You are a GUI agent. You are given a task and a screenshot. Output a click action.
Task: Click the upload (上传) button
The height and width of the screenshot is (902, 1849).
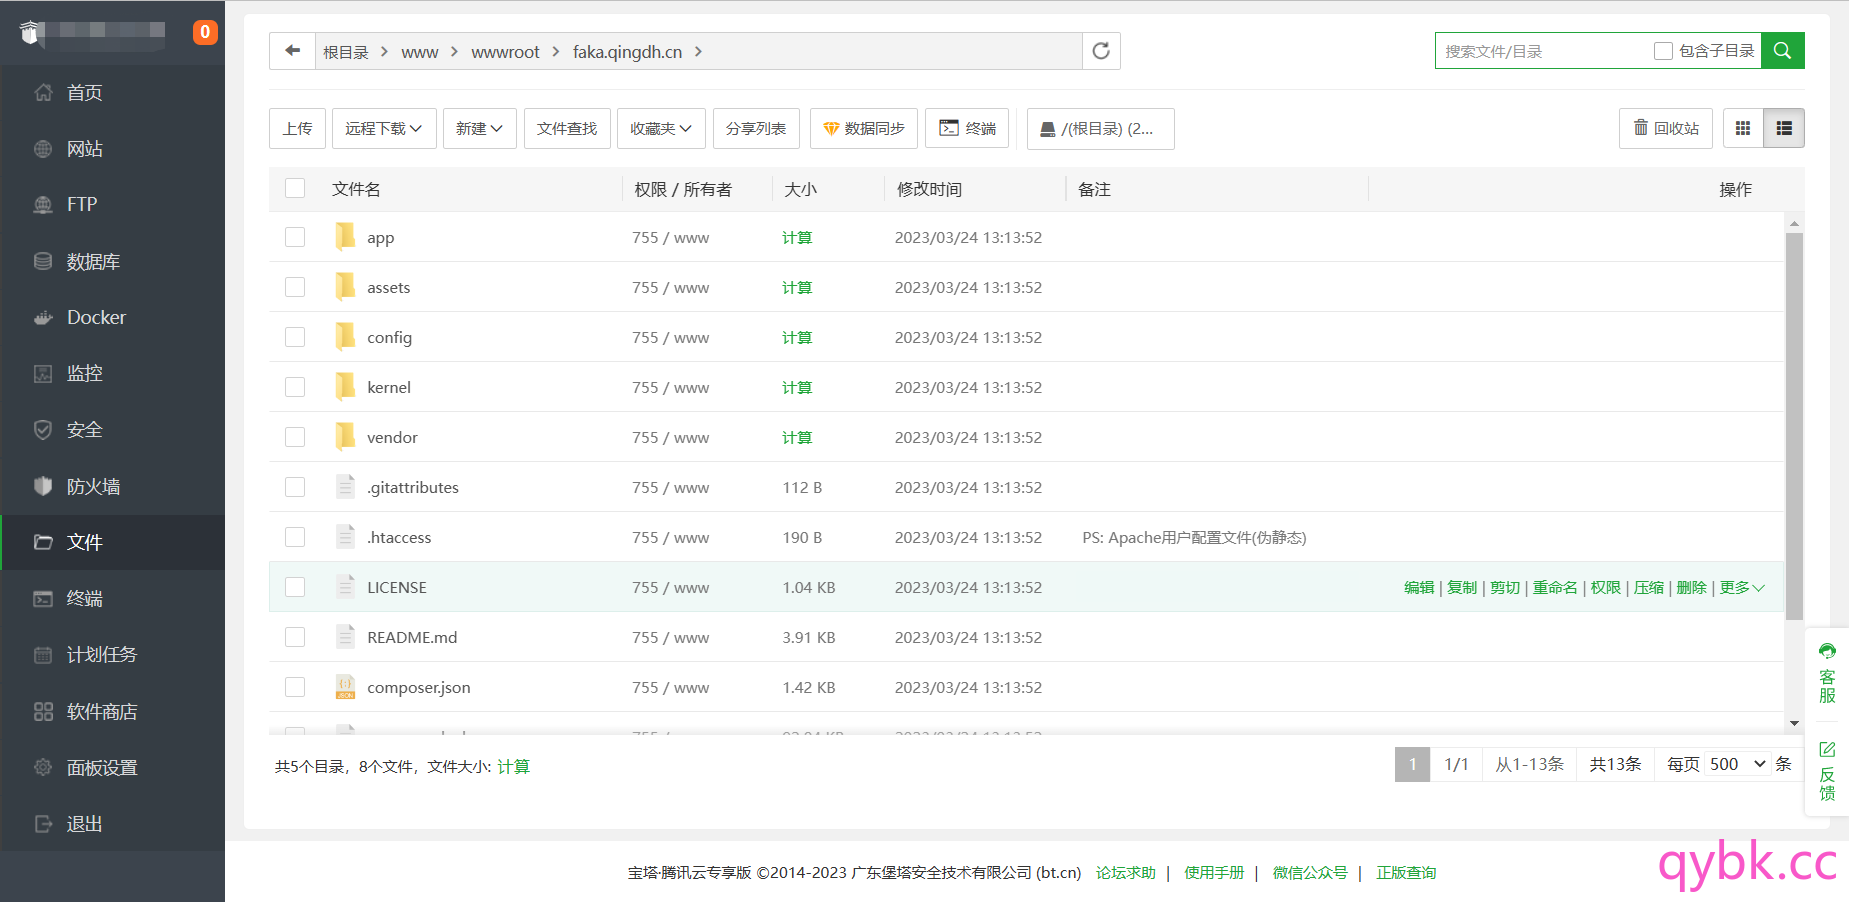click(297, 128)
